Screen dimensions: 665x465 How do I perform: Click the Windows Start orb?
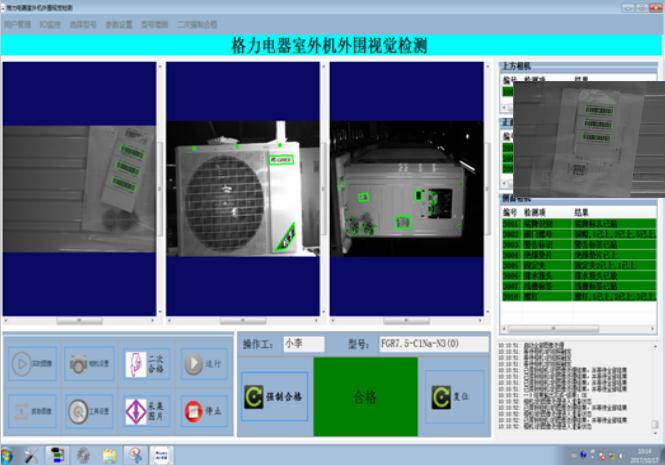click(x=7, y=456)
